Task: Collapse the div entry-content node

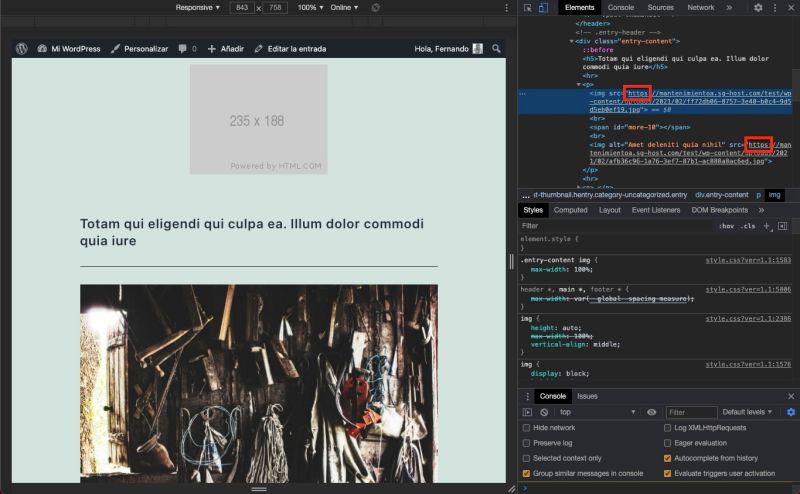Action: (571, 41)
